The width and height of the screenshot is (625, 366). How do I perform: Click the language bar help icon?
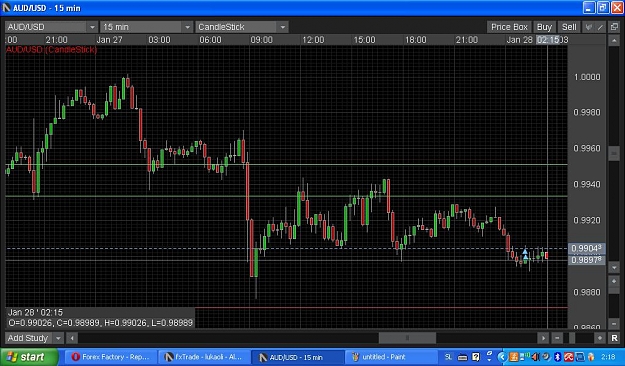(x=476, y=357)
